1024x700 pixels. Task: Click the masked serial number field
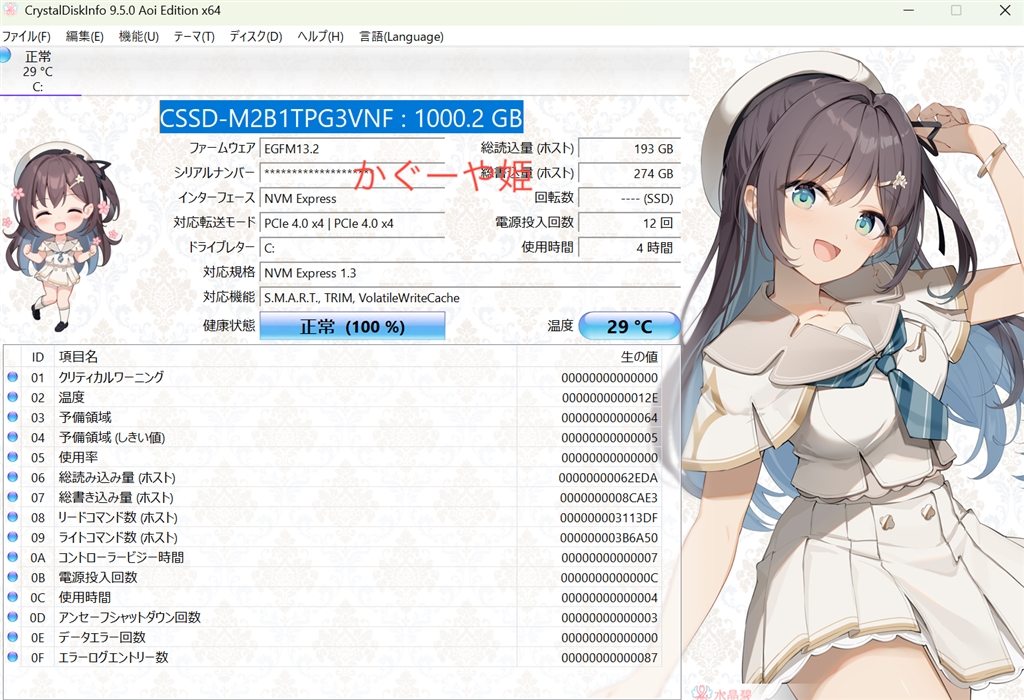click(x=352, y=173)
